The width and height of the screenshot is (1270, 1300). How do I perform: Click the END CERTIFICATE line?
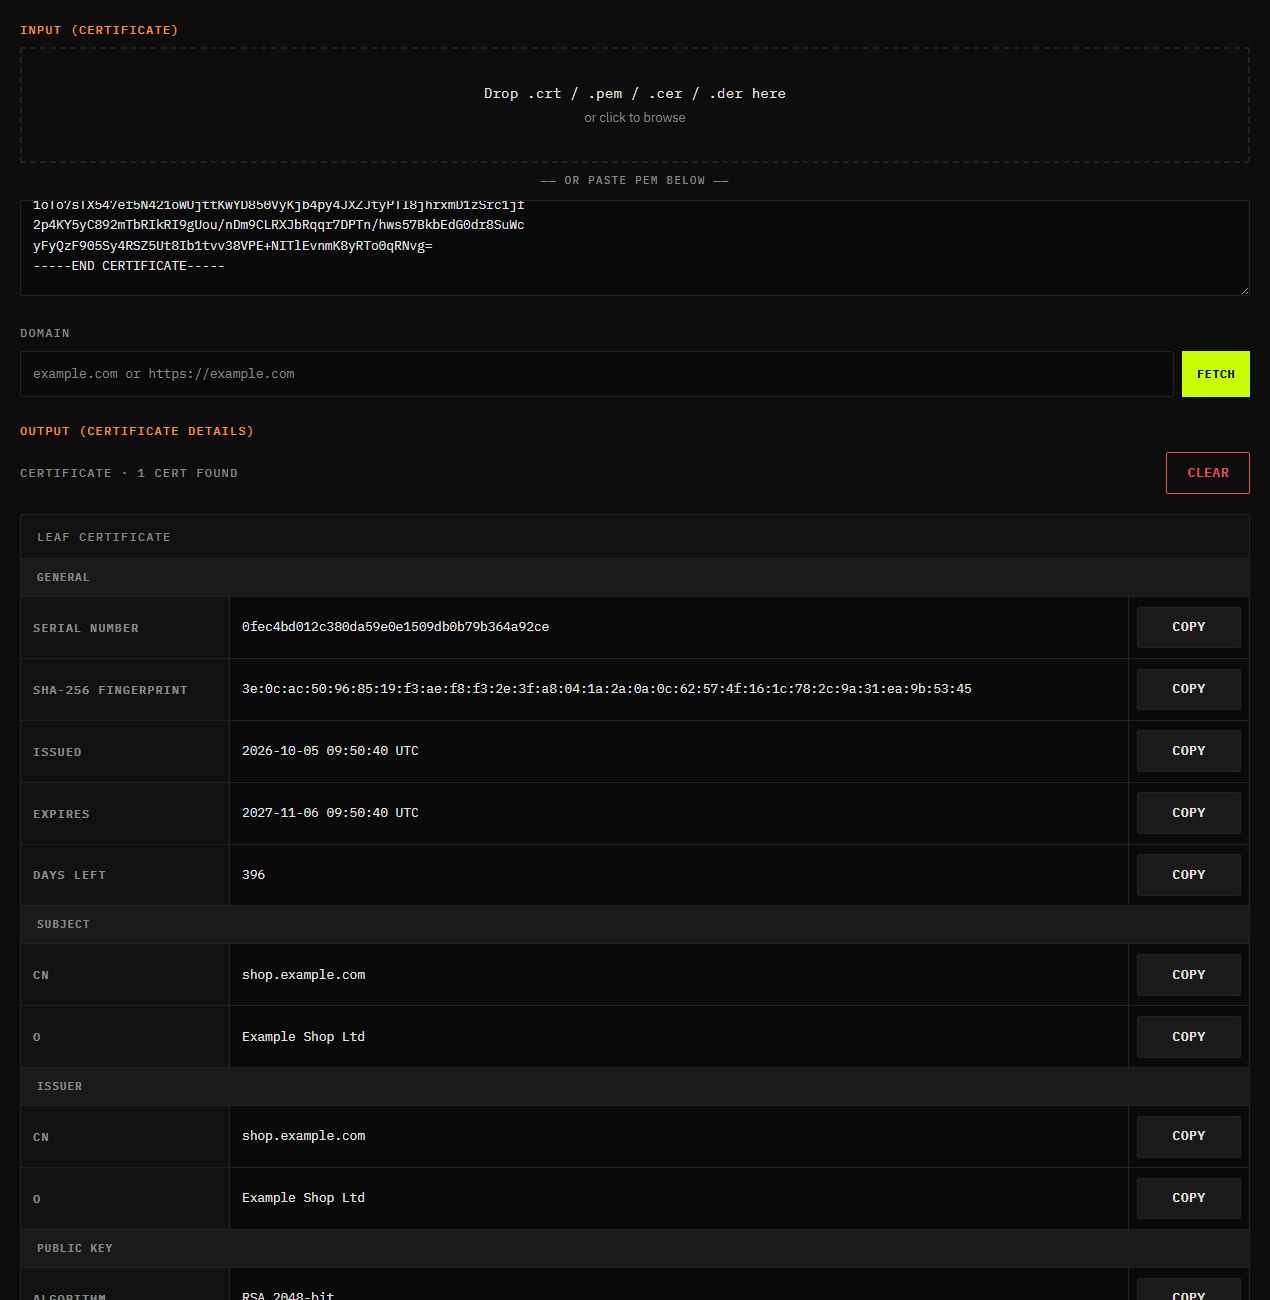[x=129, y=266]
